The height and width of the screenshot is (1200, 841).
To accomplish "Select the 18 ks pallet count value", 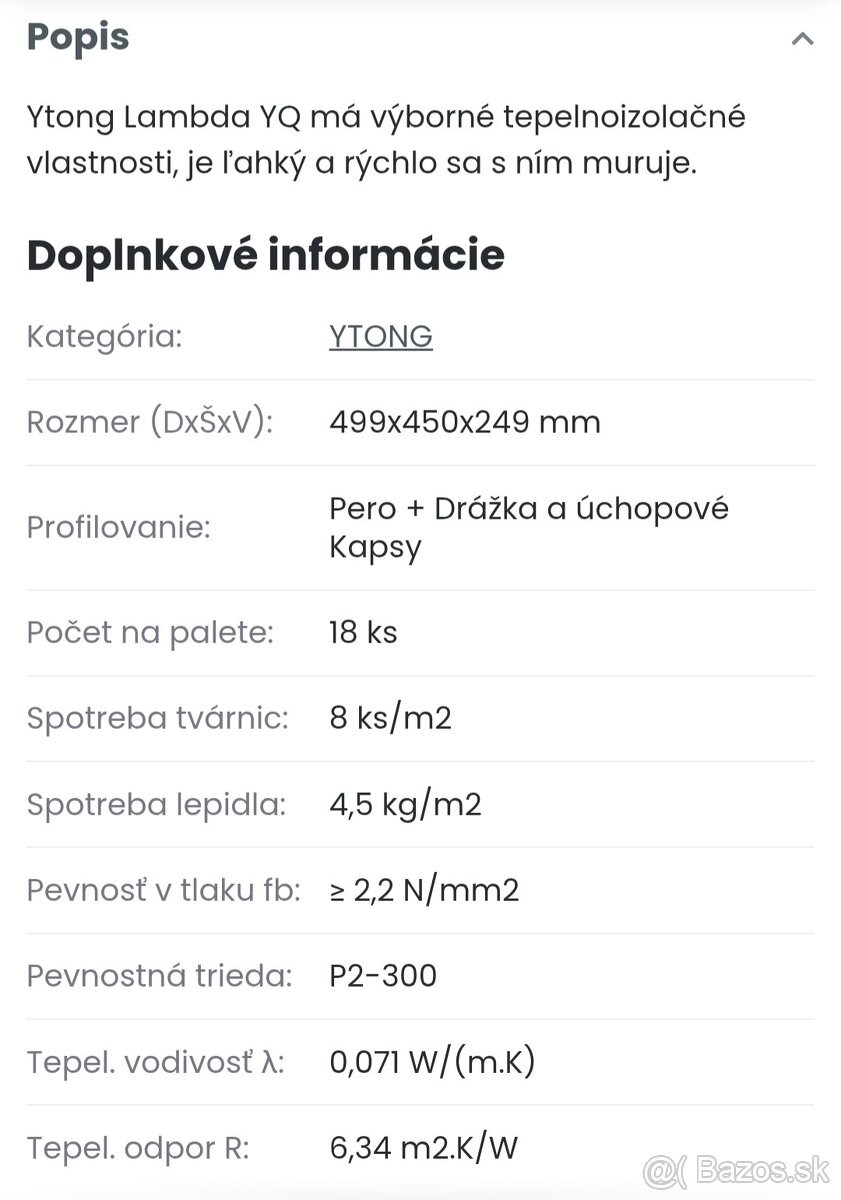I will click(363, 633).
